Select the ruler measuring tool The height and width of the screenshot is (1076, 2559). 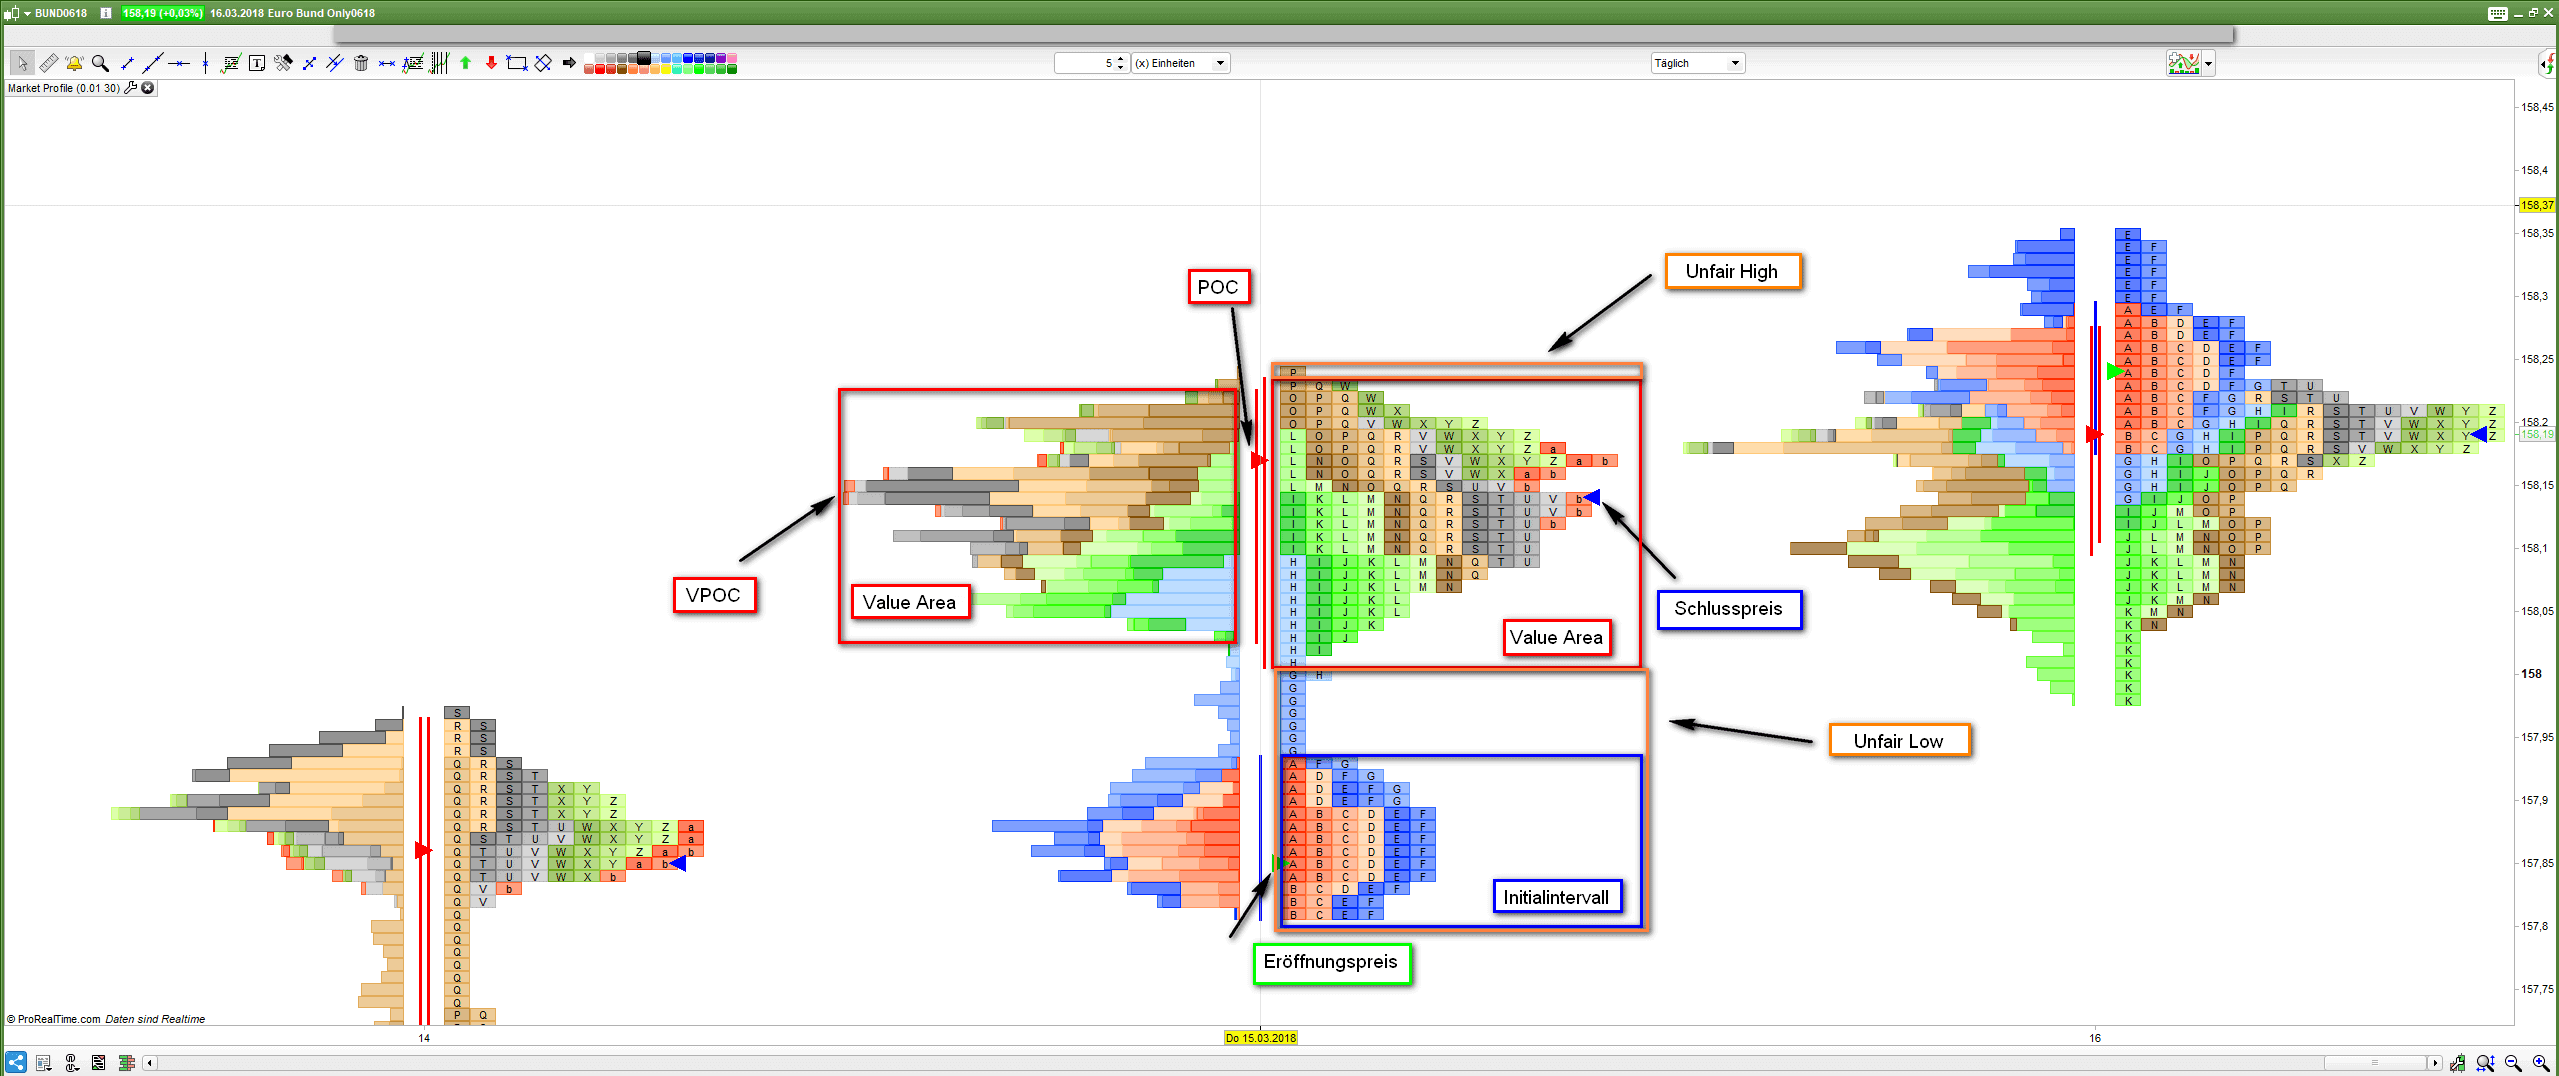coord(48,63)
